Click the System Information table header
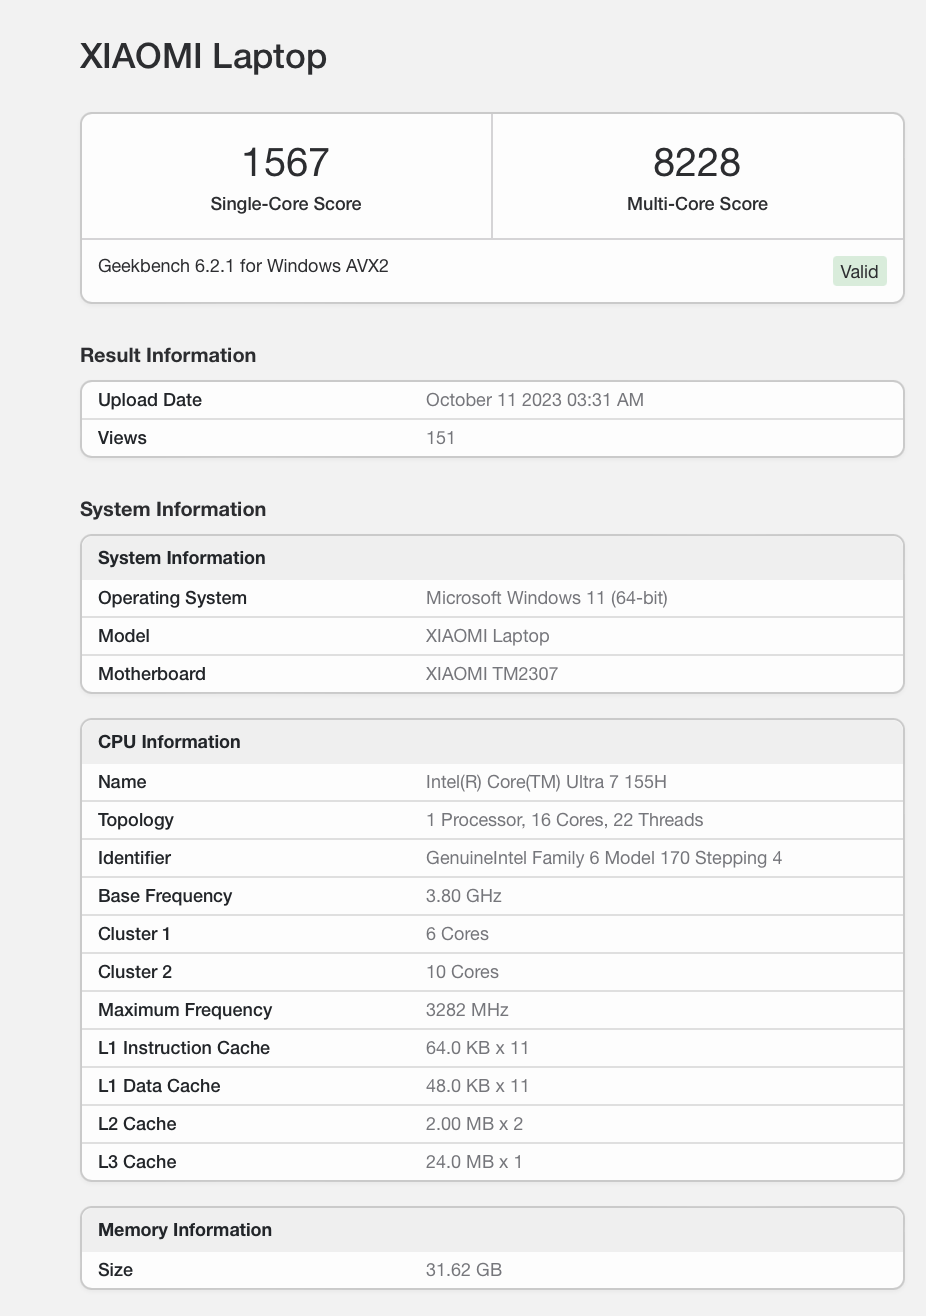 point(182,558)
